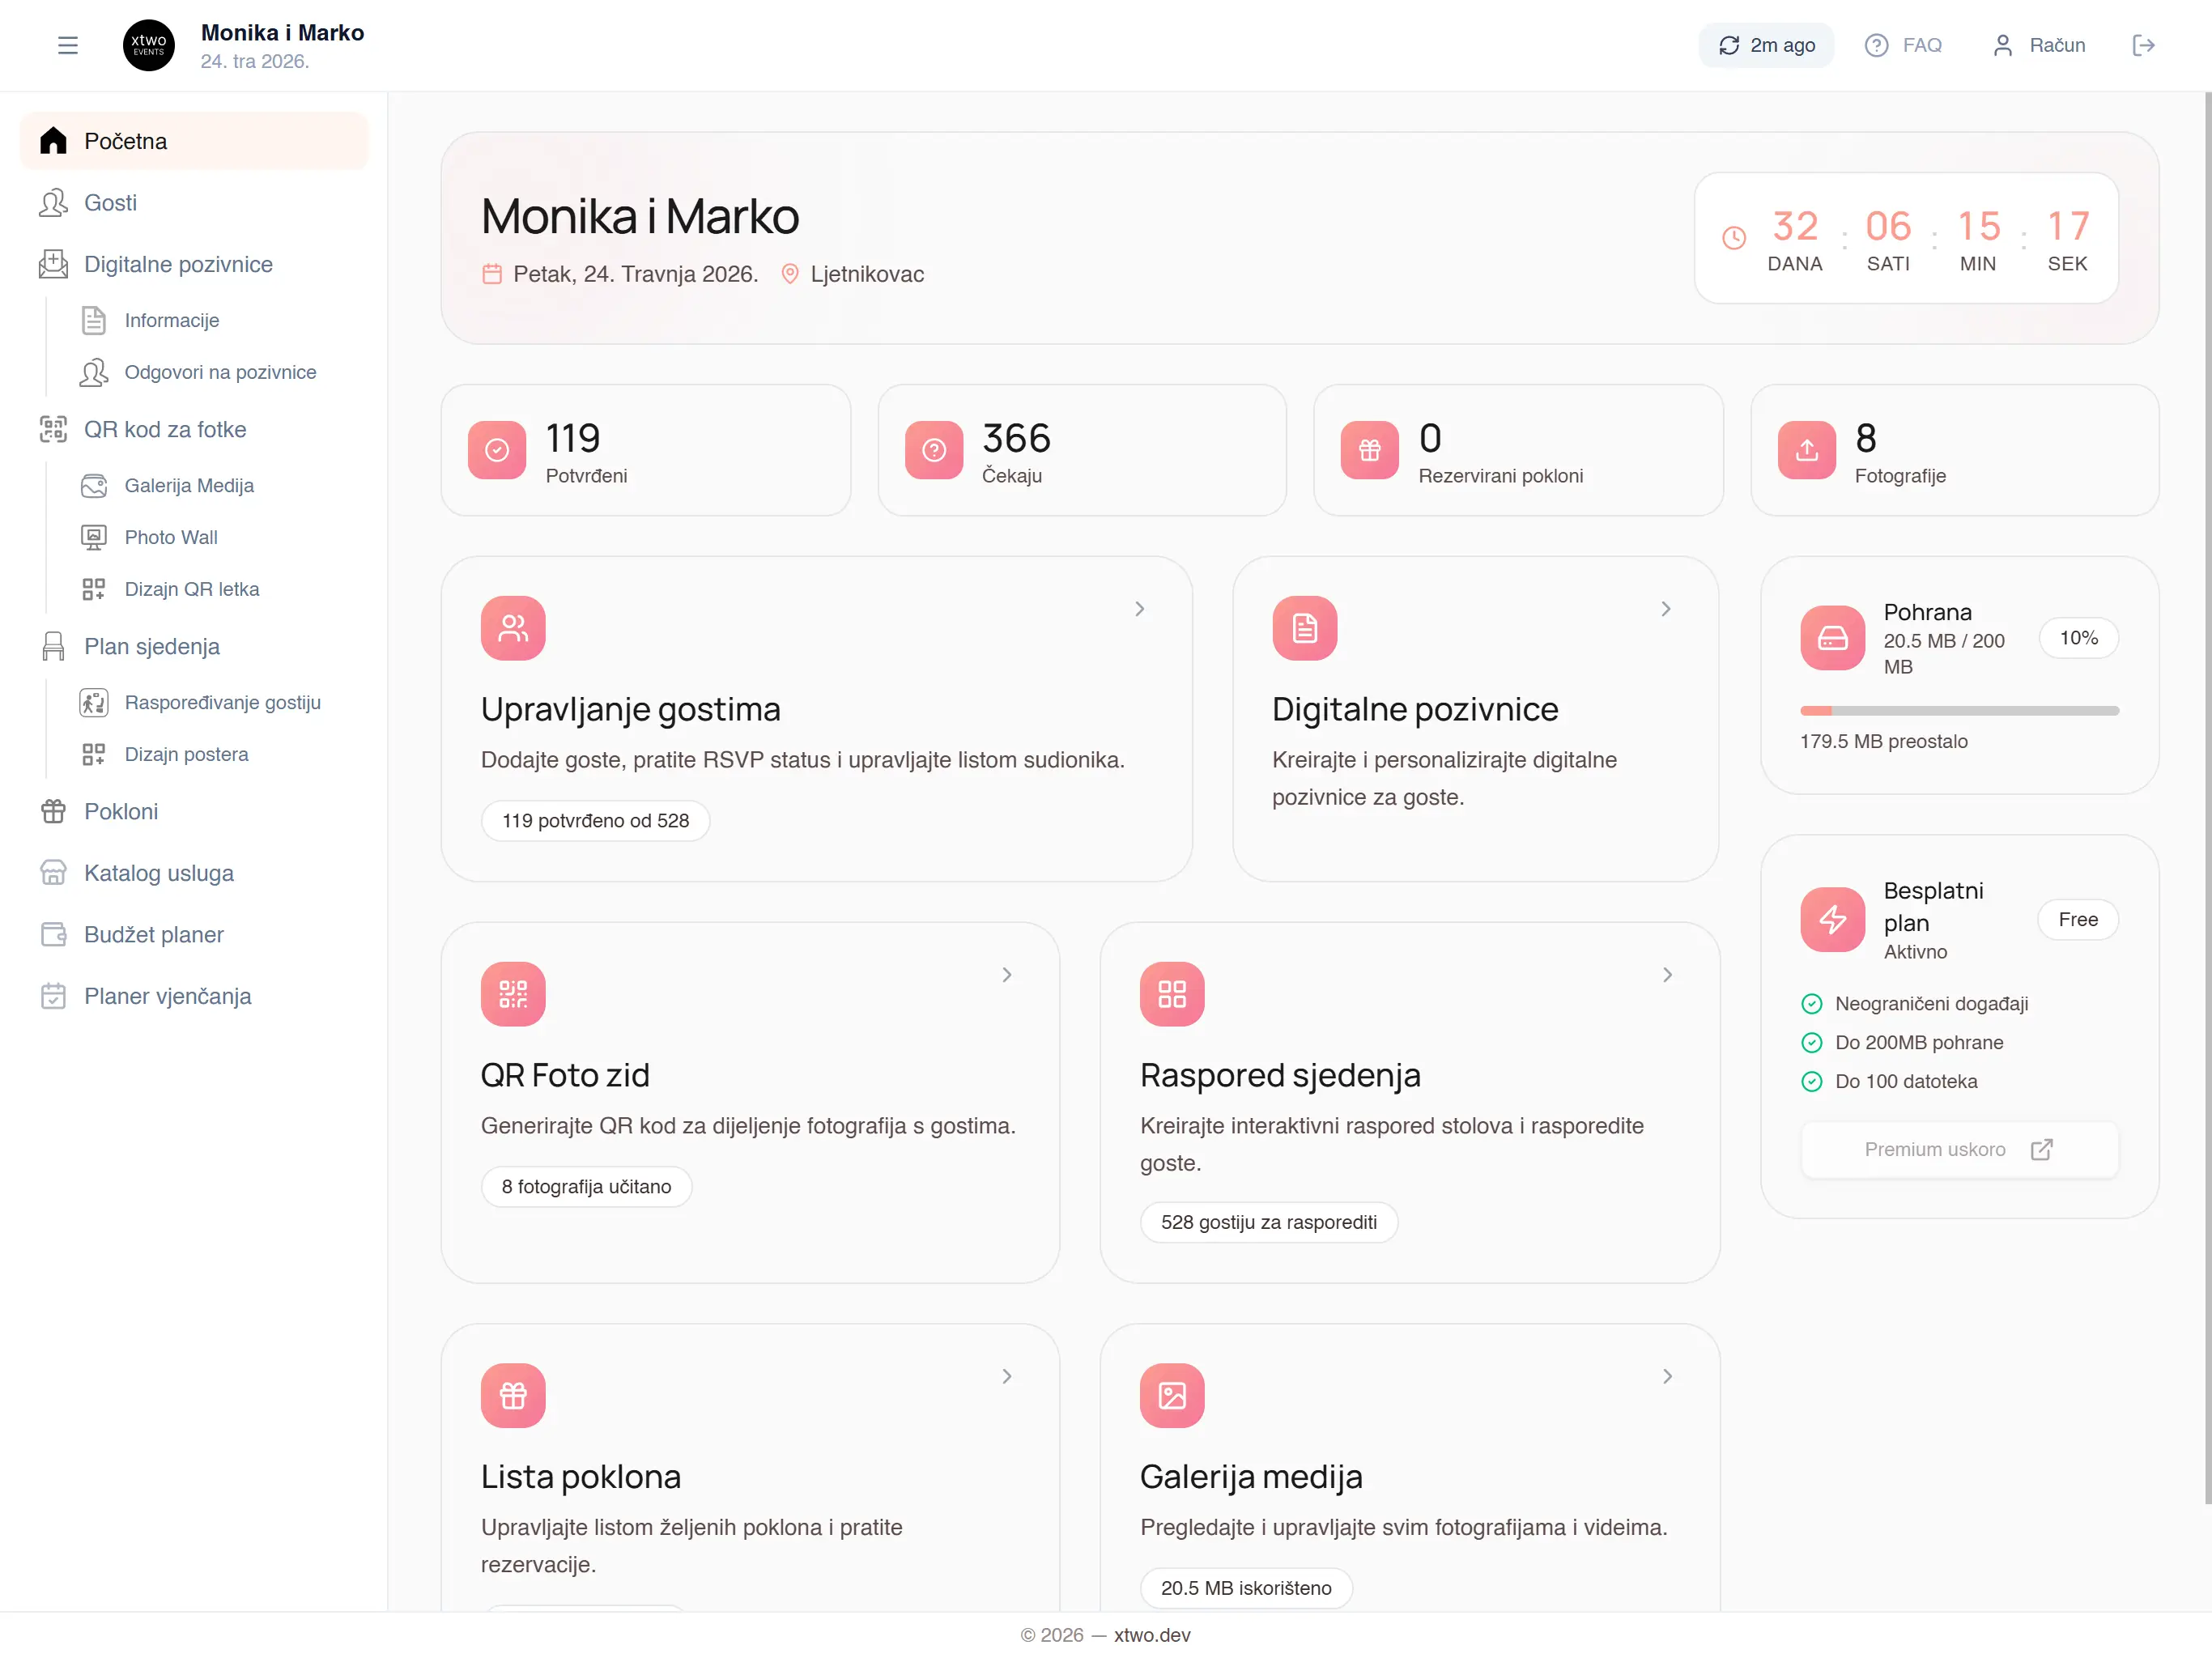Open Premium uskoro link

point(1958,1149)
